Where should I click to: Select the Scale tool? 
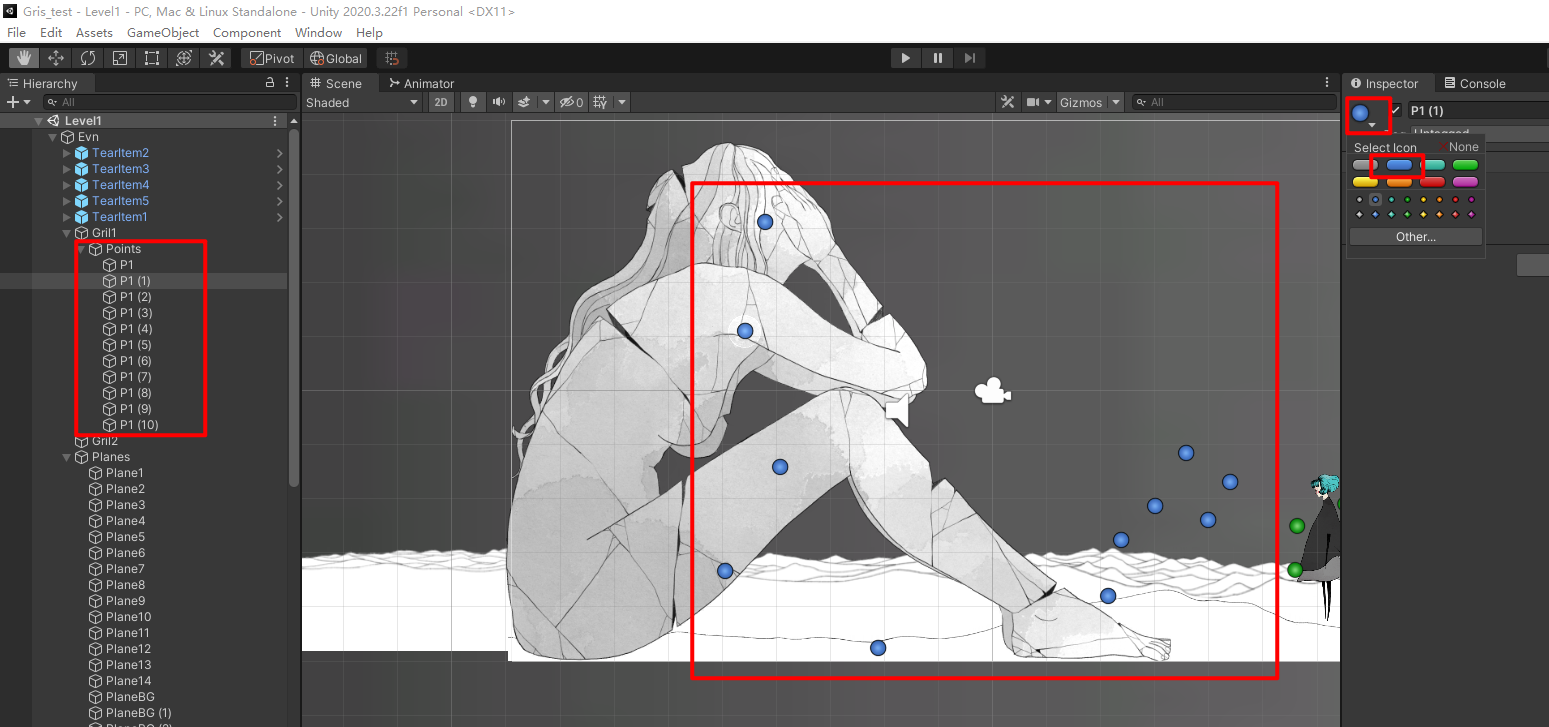coord(120,58)
